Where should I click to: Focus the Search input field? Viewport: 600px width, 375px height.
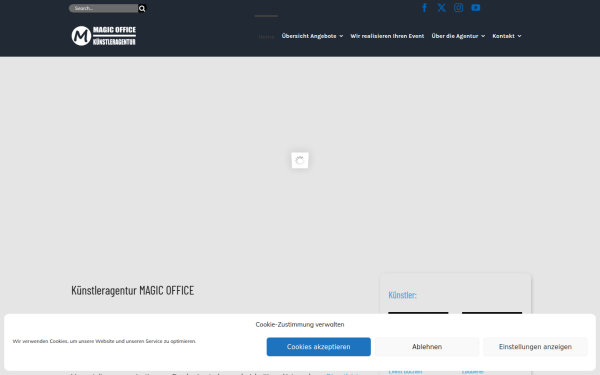point(103,8)
